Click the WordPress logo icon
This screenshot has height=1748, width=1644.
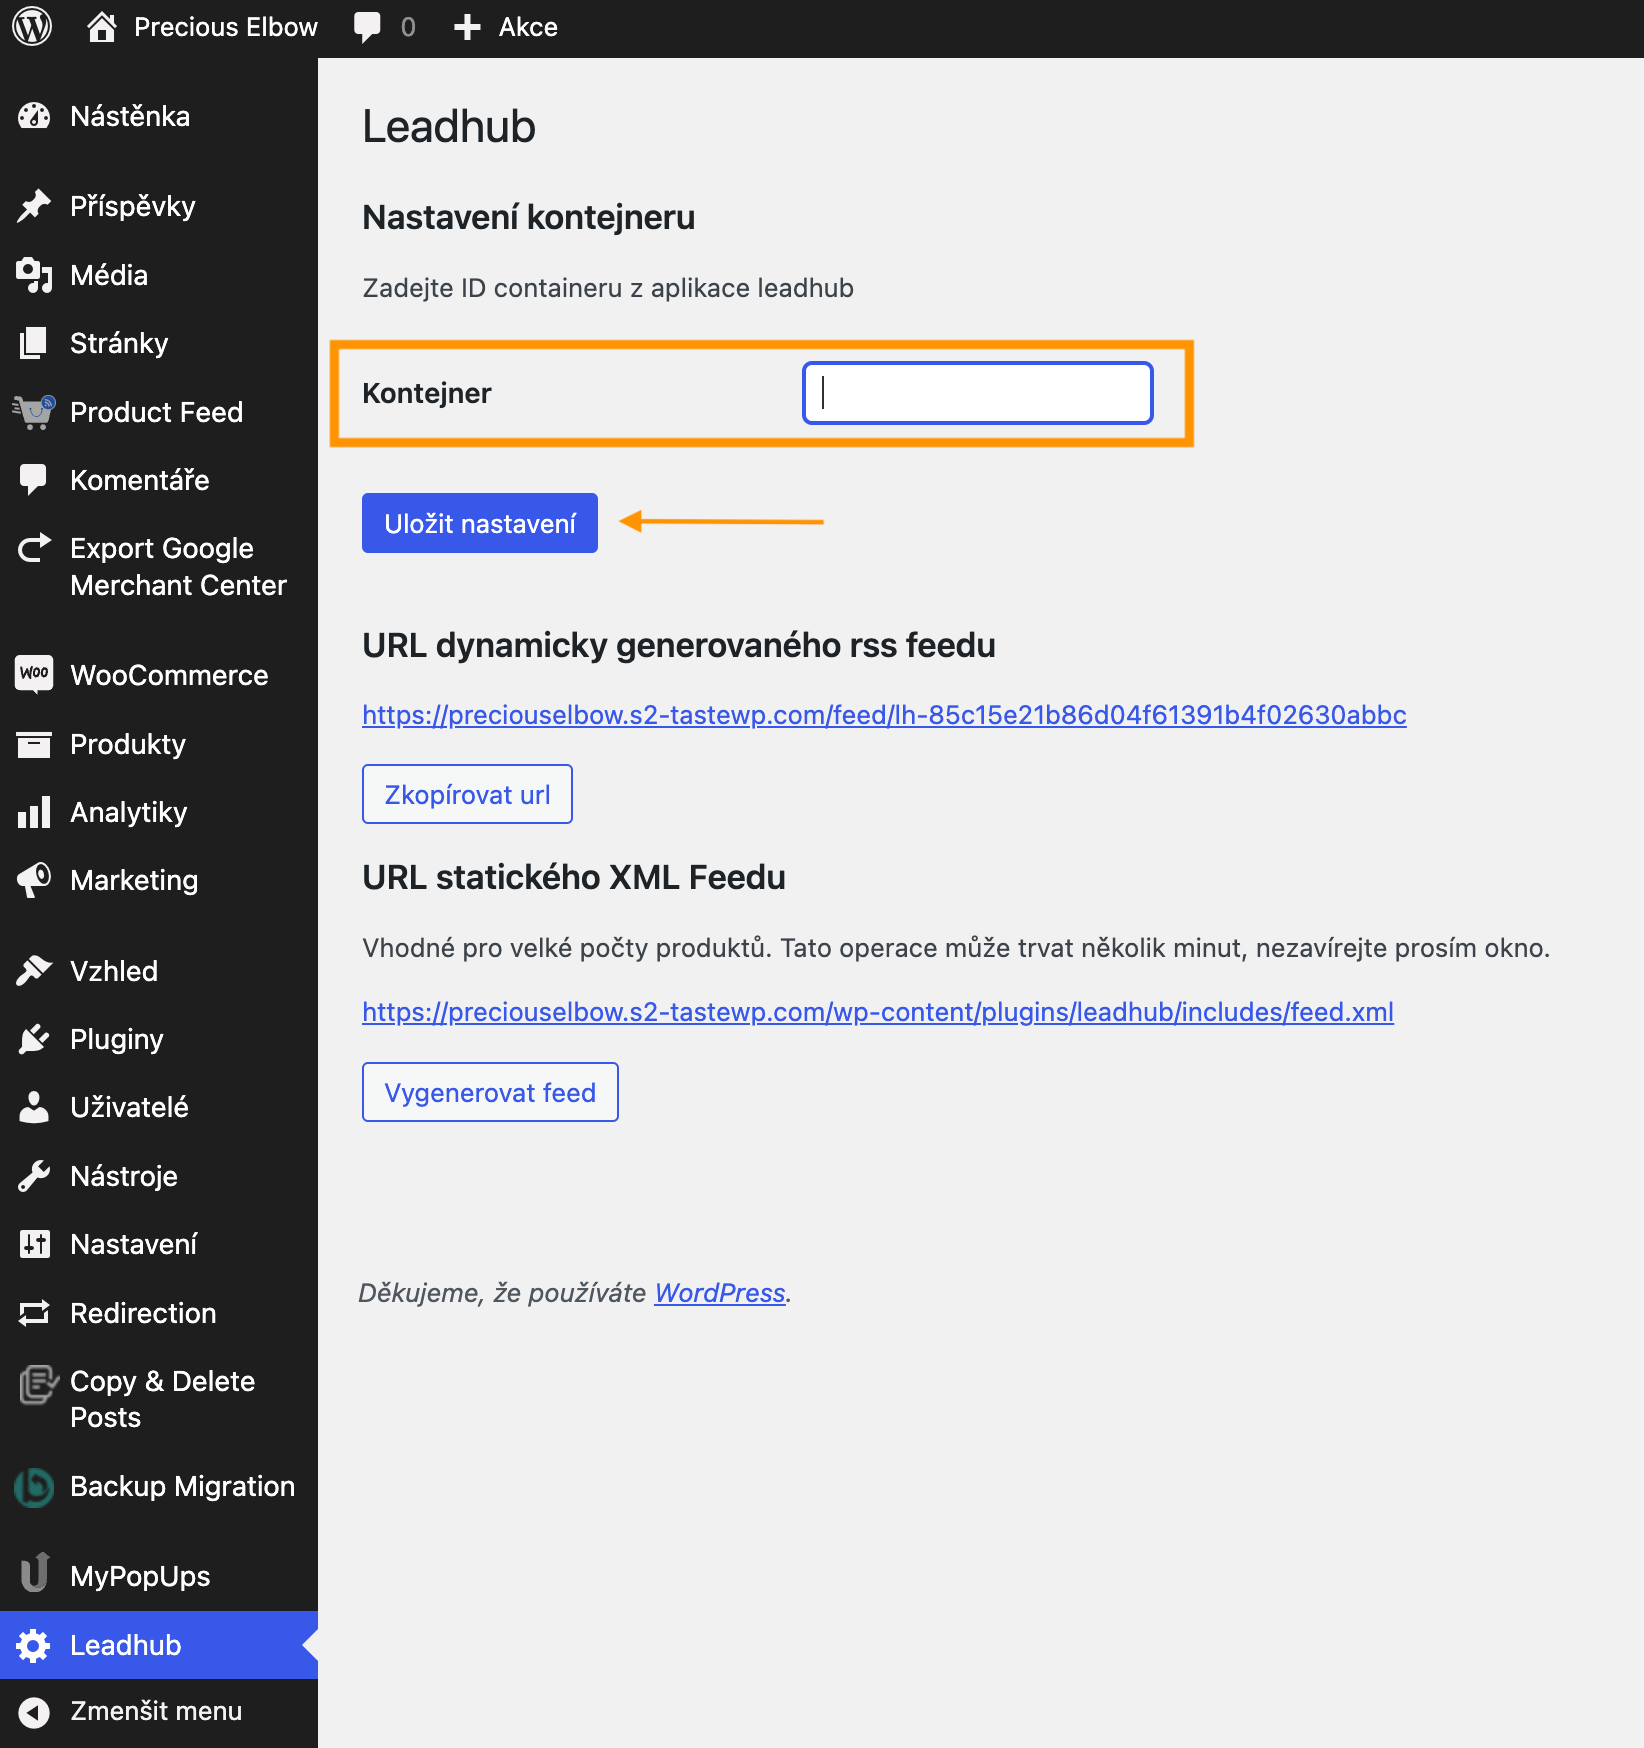[x=32, y=27]
